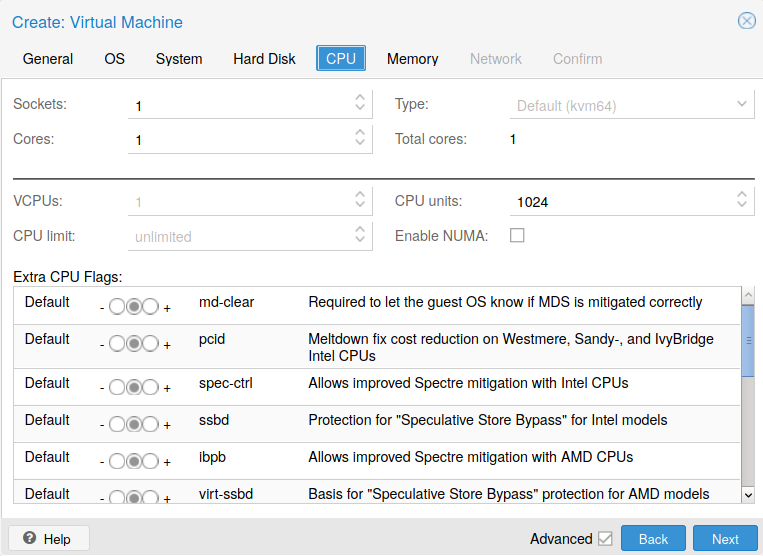Screen dimensions: 763x556
Task: Toggle the Enable NUMA checkbox
Action: pos(517,236)
